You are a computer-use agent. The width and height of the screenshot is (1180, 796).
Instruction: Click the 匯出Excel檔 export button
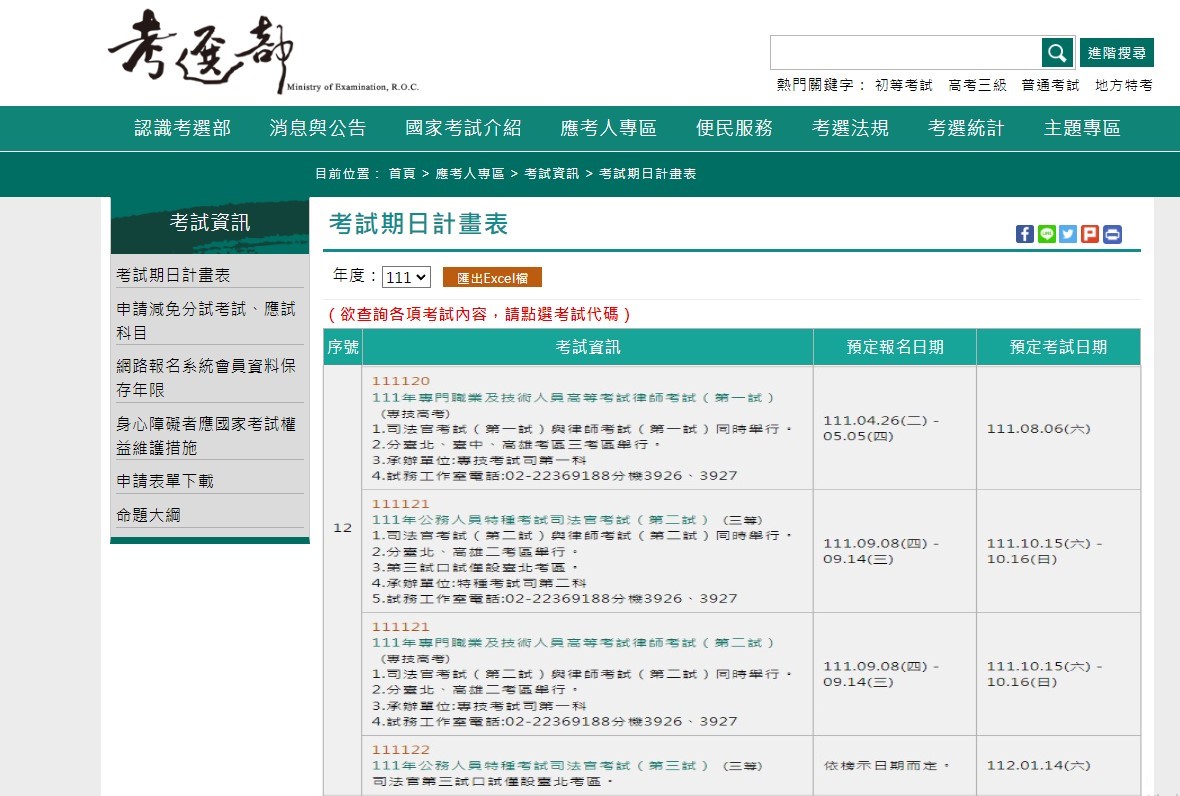(492, 278)
